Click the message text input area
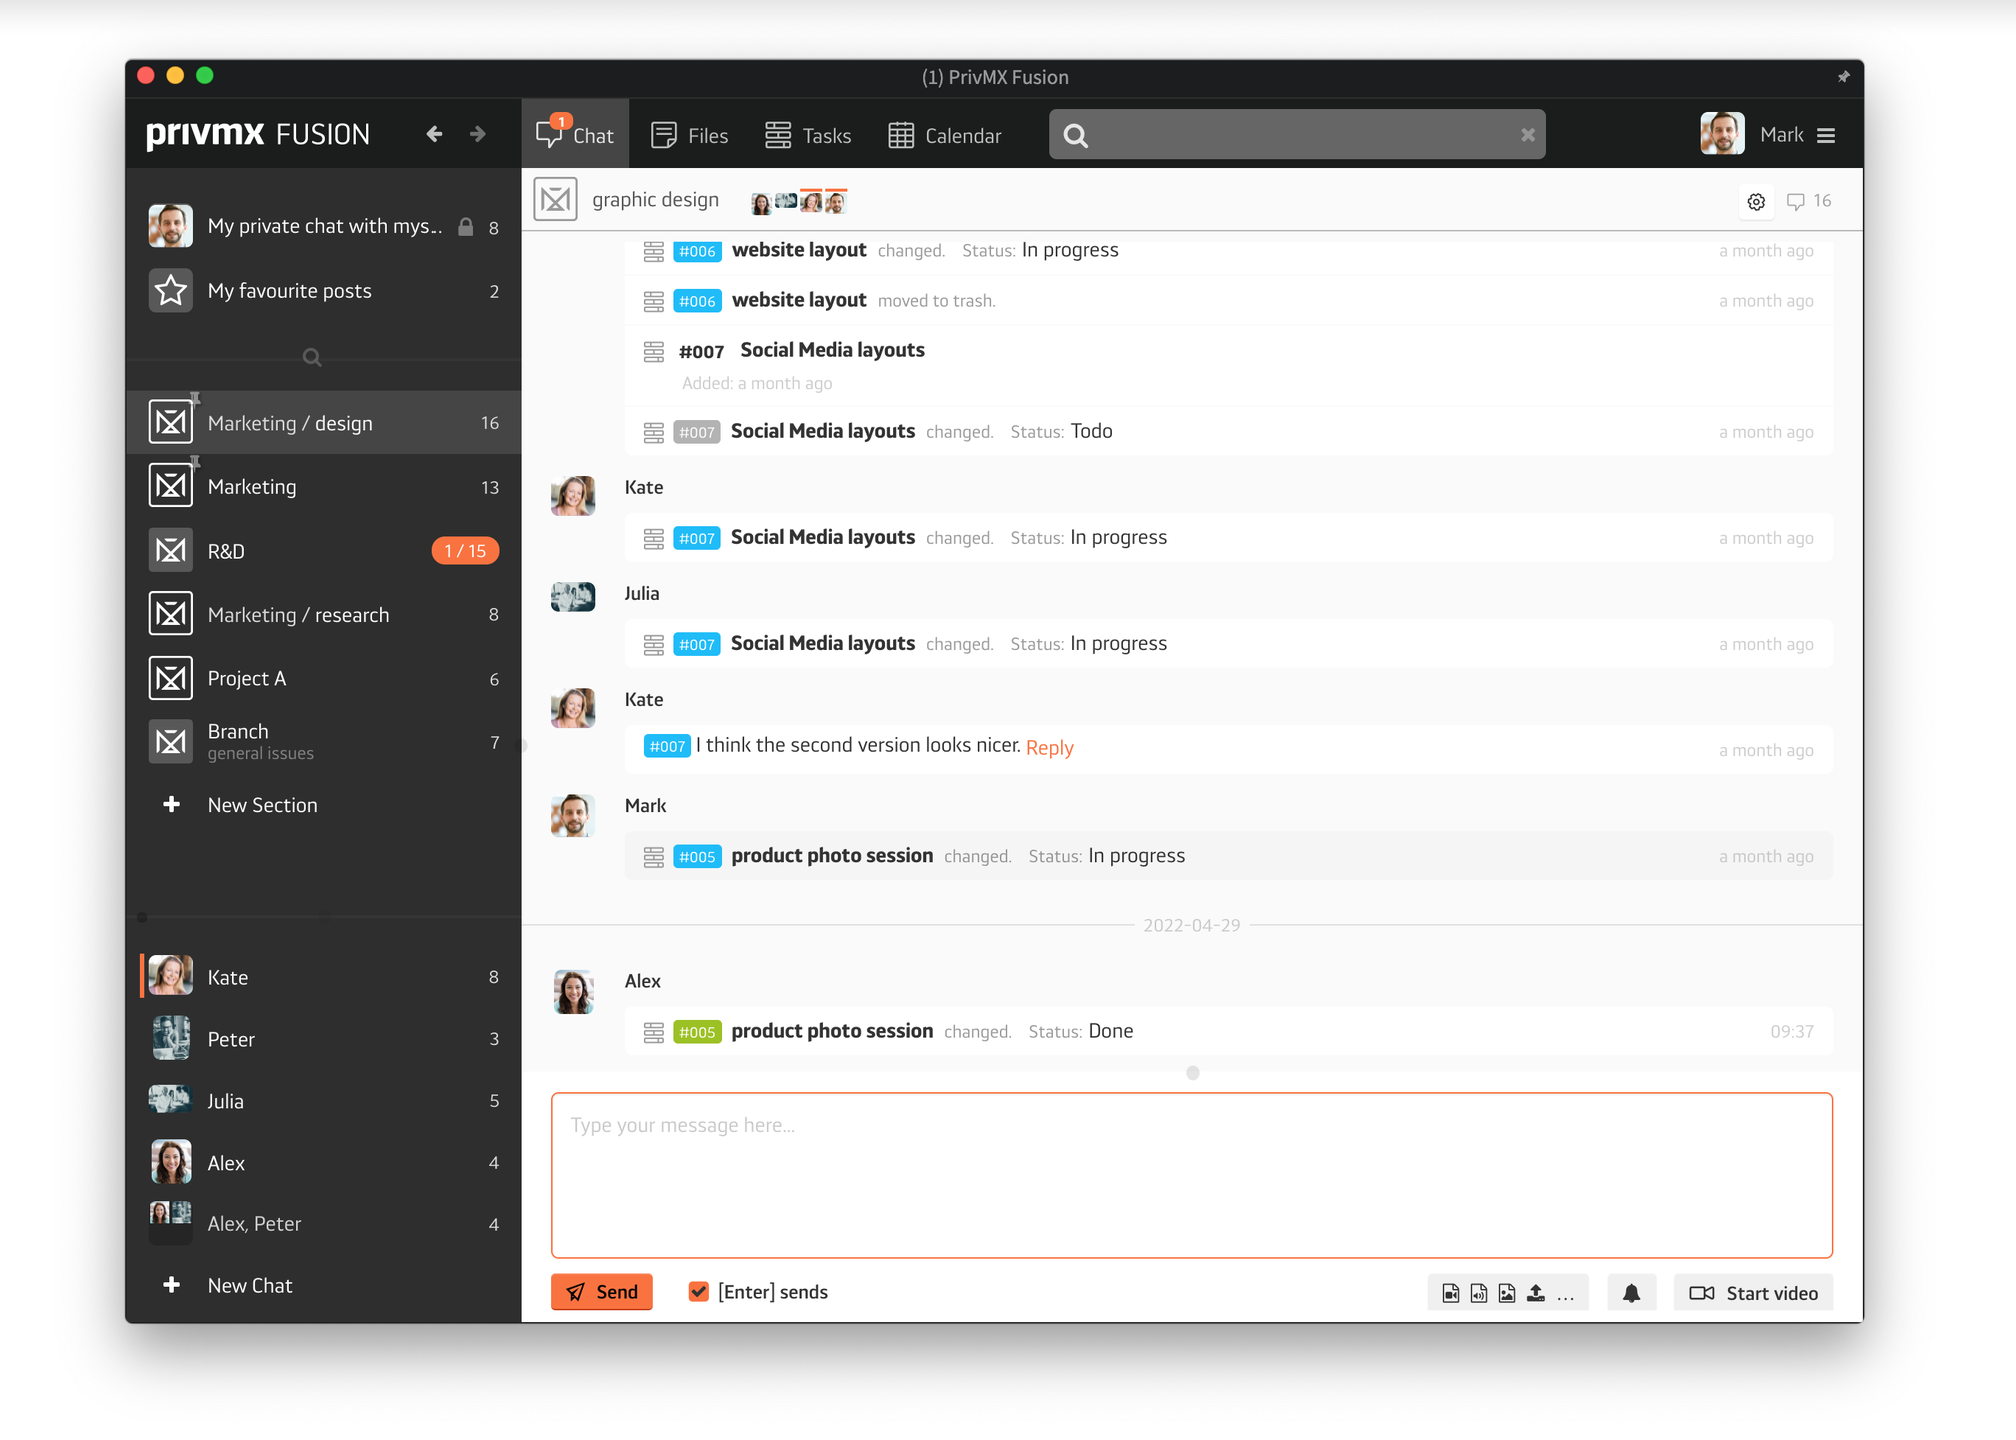Viewport: 2016px width, 1440px height. [1191, 1175]
